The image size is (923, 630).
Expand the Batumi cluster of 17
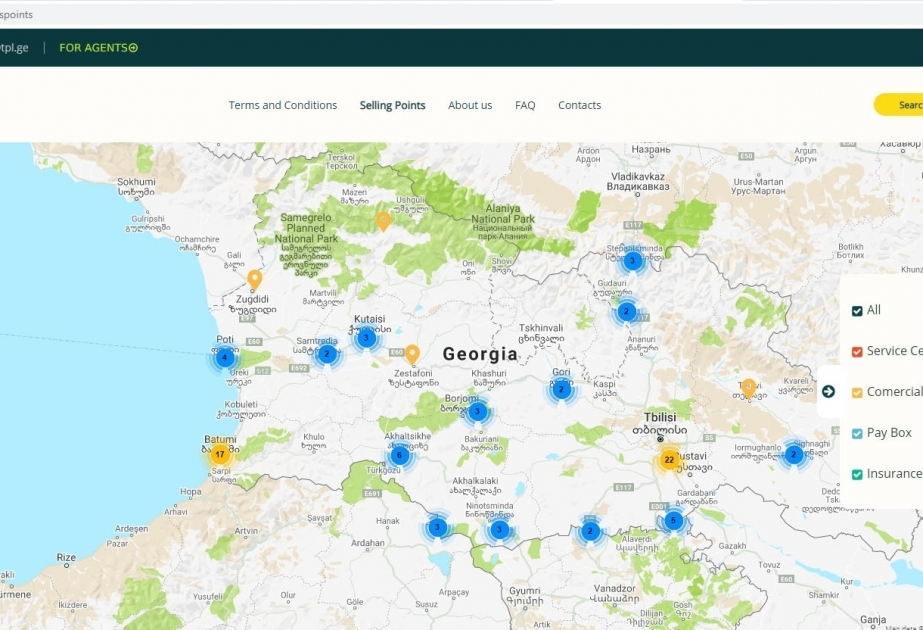pos(220,454)
